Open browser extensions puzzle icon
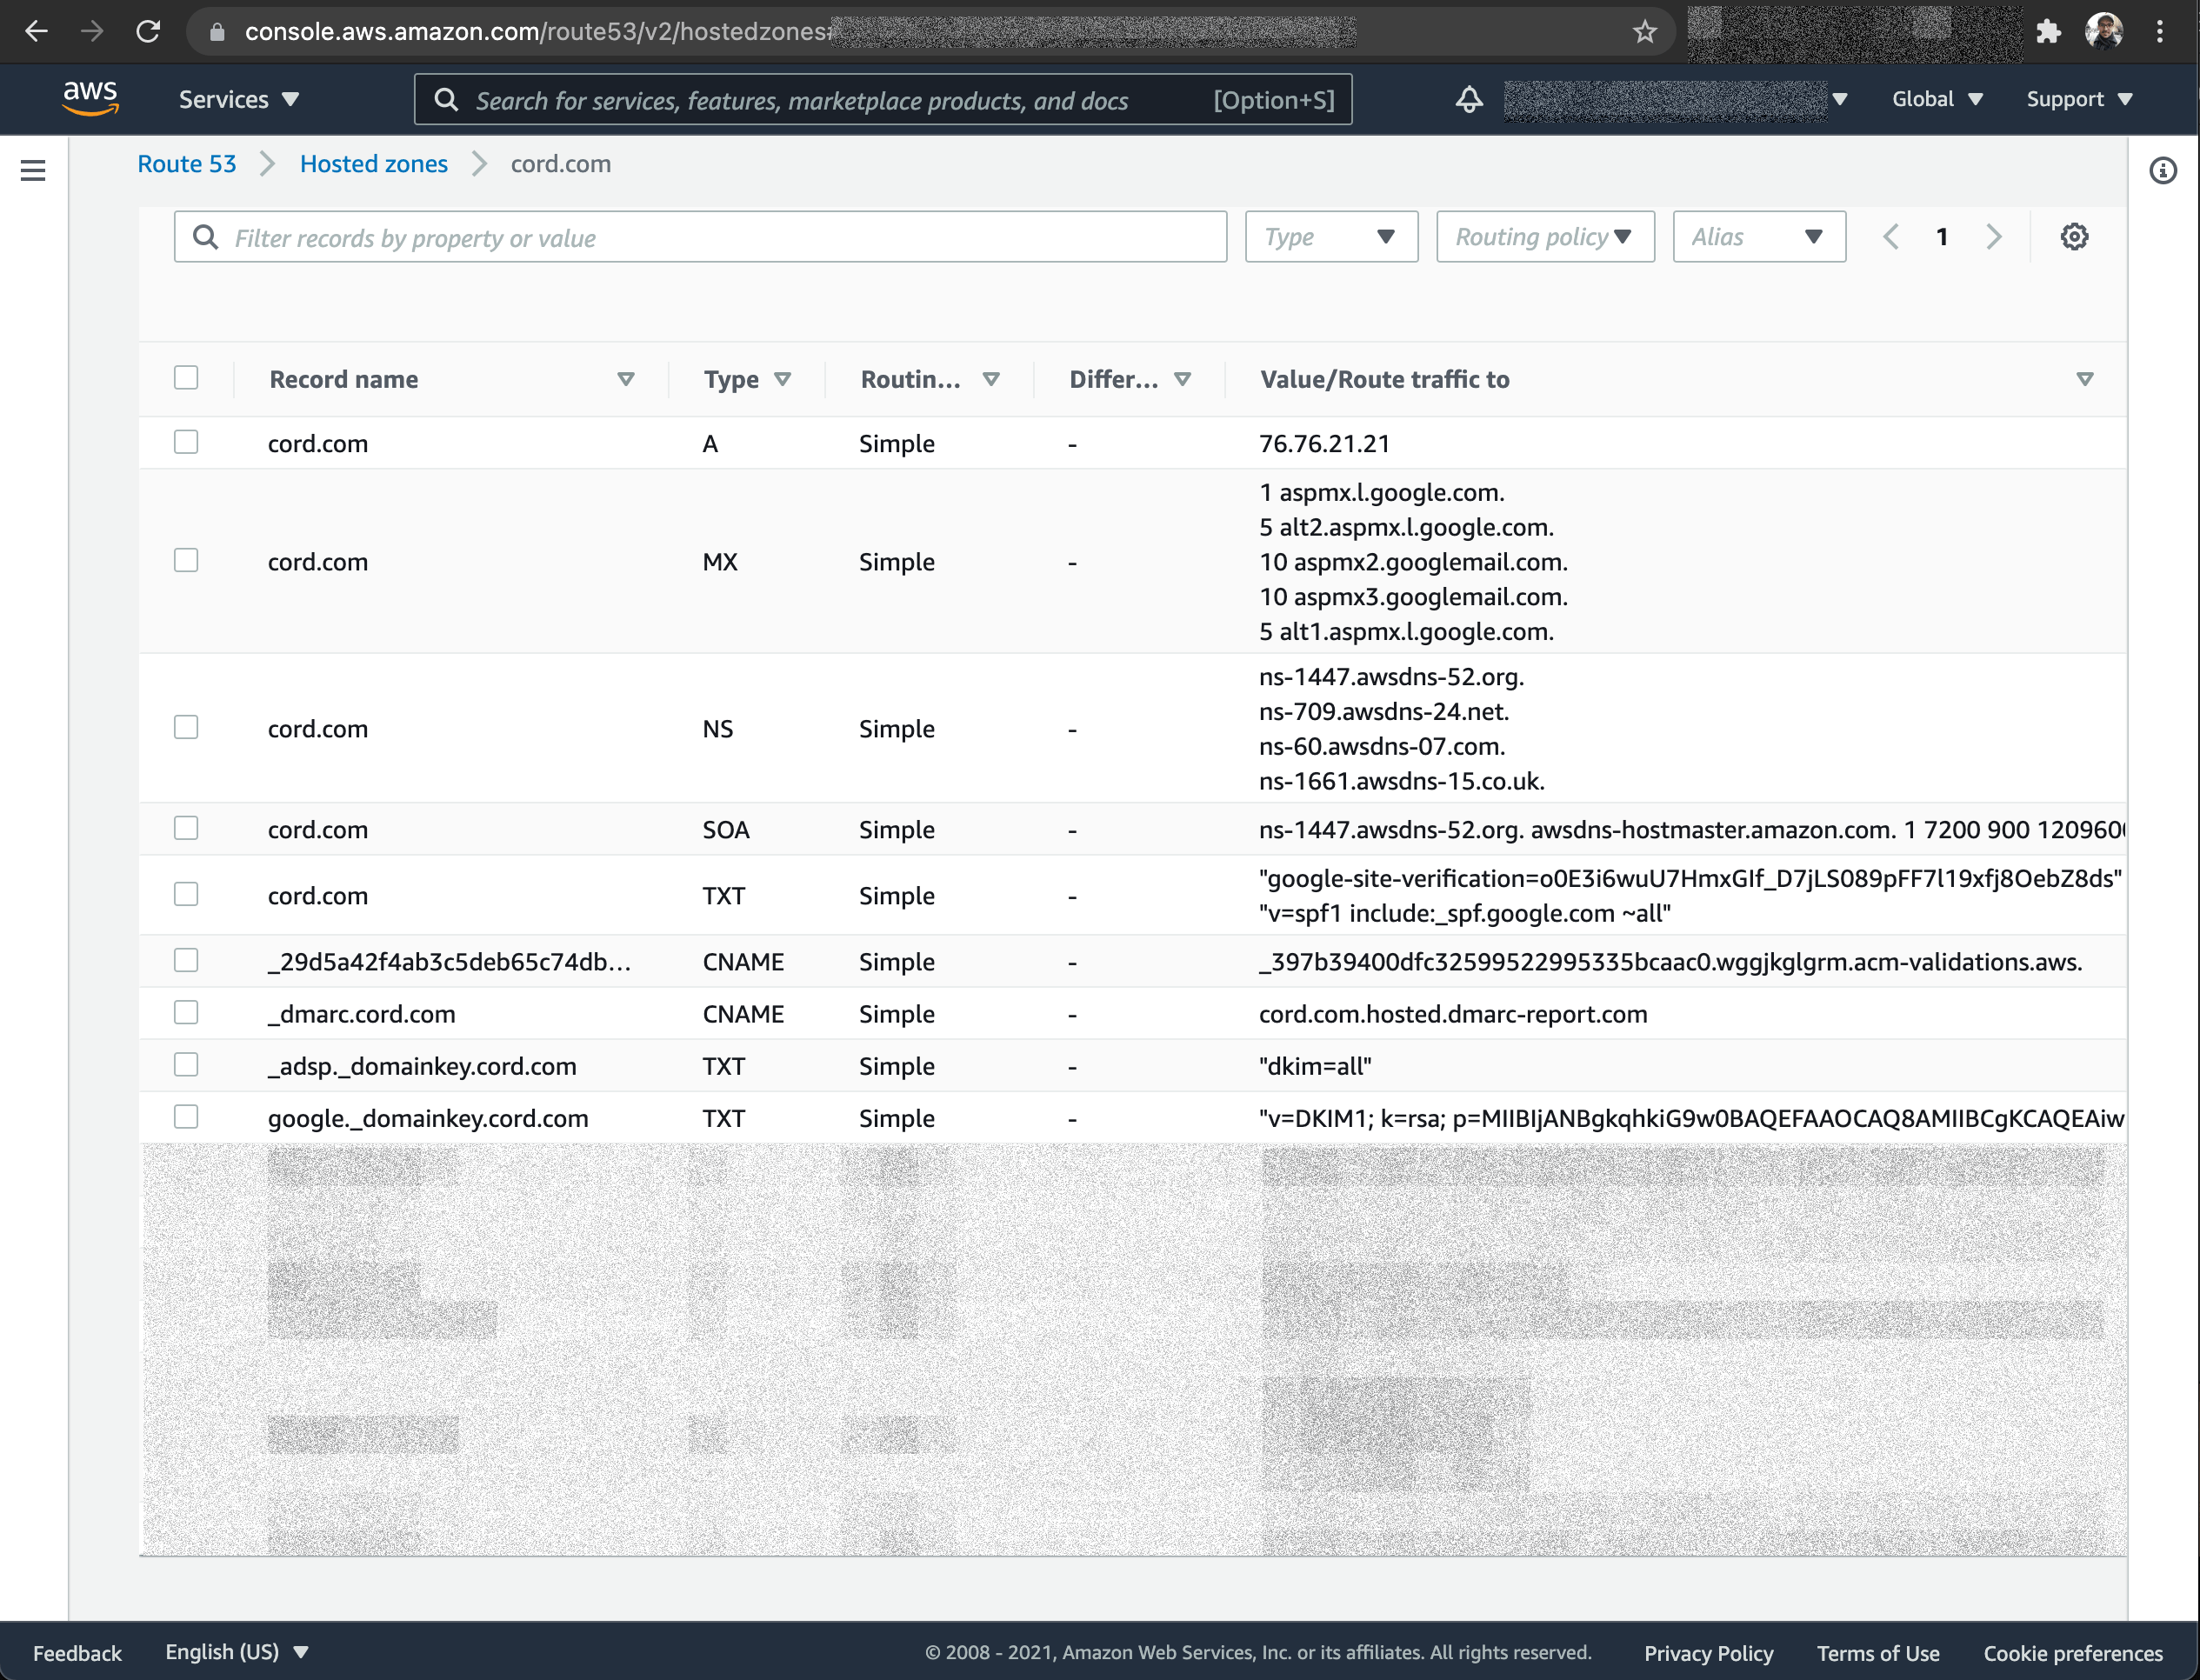The height and width of the screenshot is (1680, 2200). coord(2048,32)
